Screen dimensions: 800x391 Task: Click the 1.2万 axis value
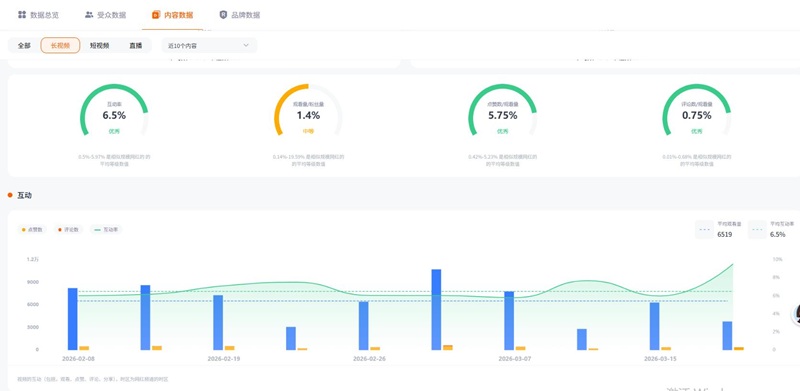tap(32, 259)
